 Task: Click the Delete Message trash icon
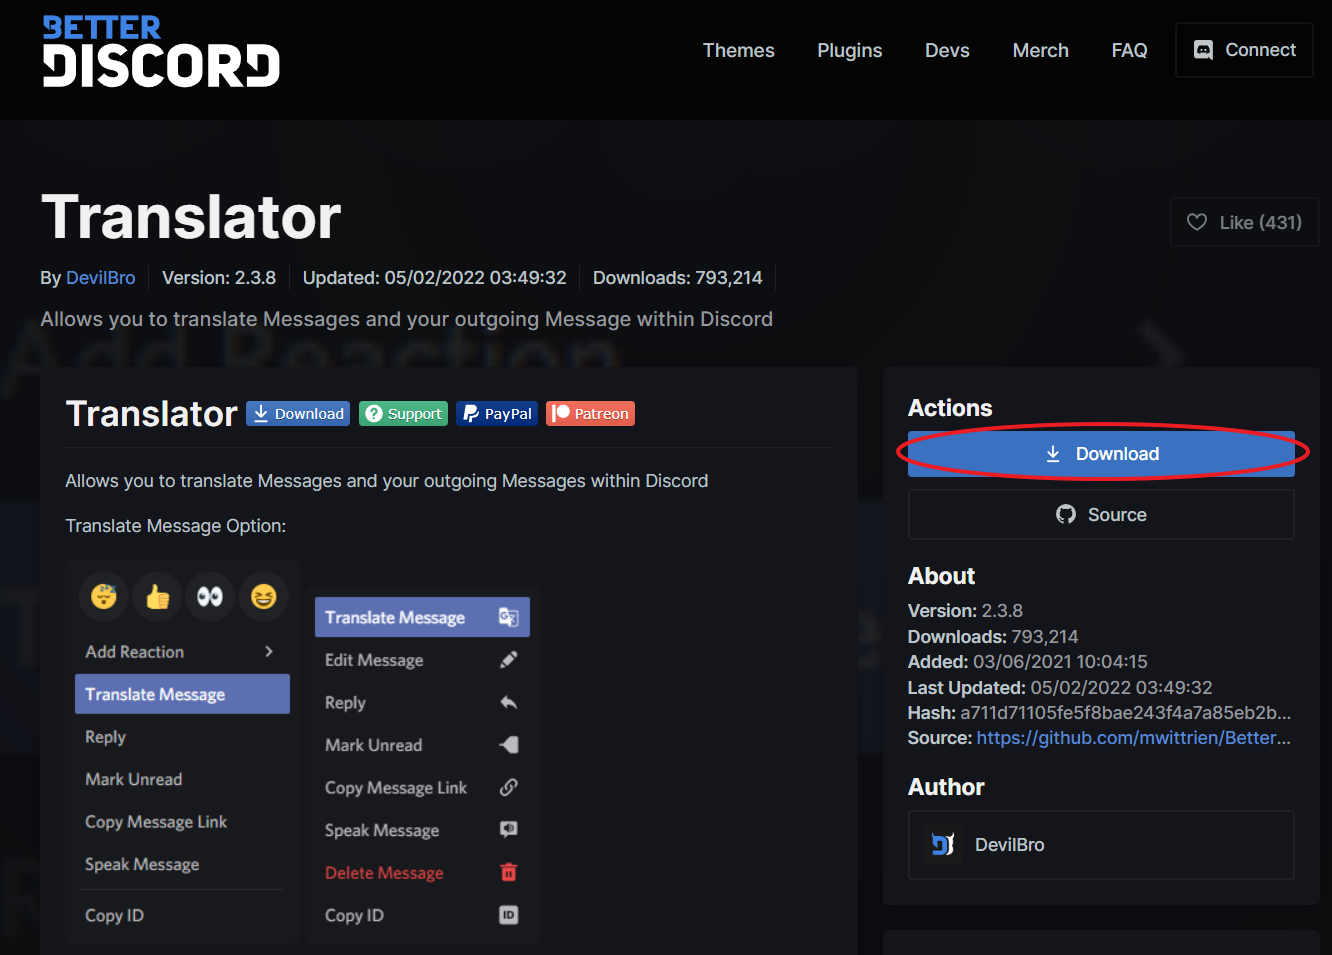(508, 872)
